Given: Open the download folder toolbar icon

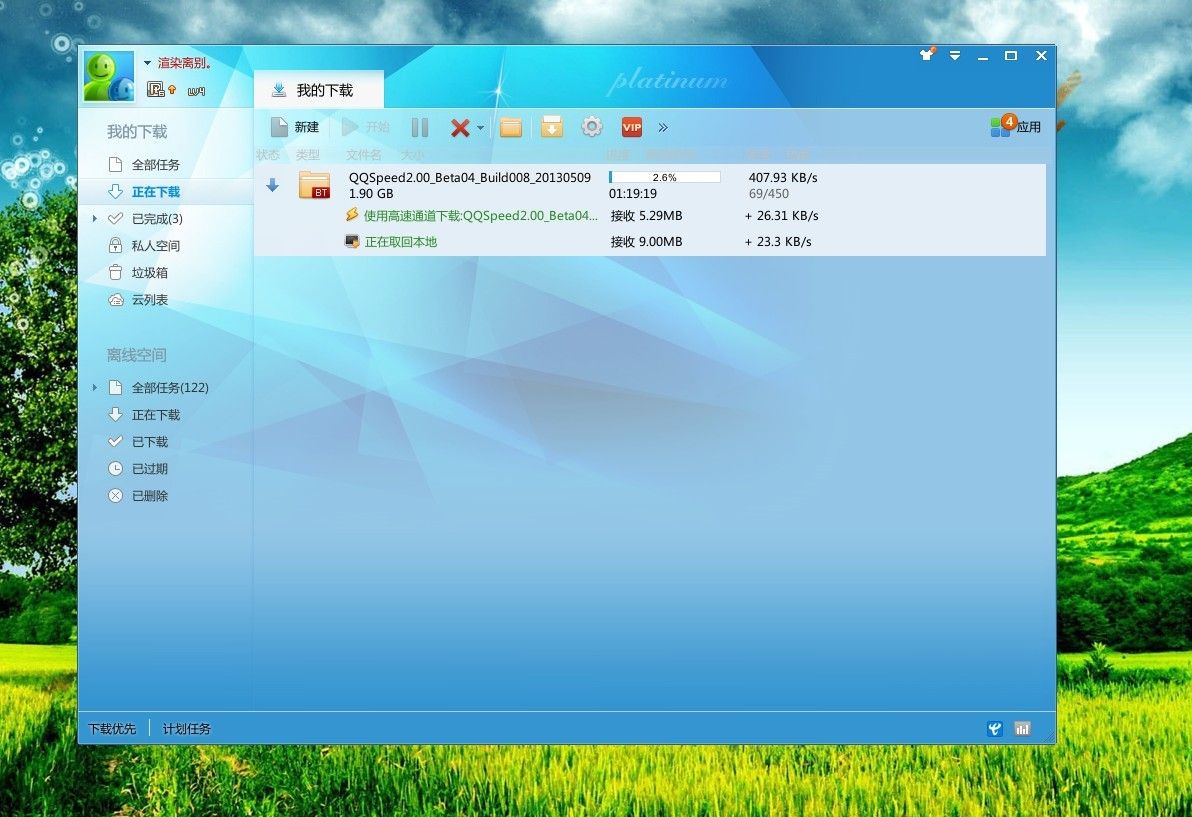Looking at the screenshot, I should pyautogui.click(x=511, y=127).
